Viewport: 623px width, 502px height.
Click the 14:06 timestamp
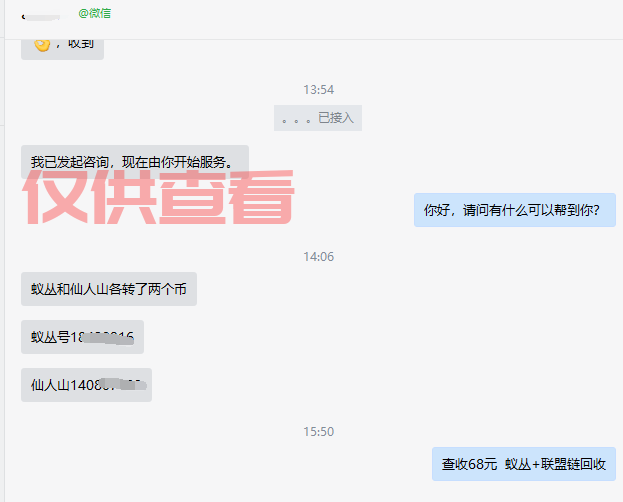[319, 257]
